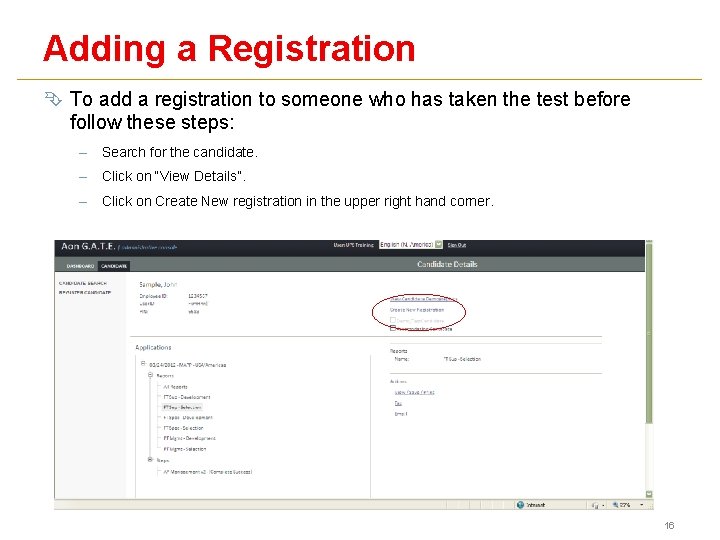Click the Employee ID value 1234567
Viewport: 720px width, 540px height.
[x=198, y=296]
